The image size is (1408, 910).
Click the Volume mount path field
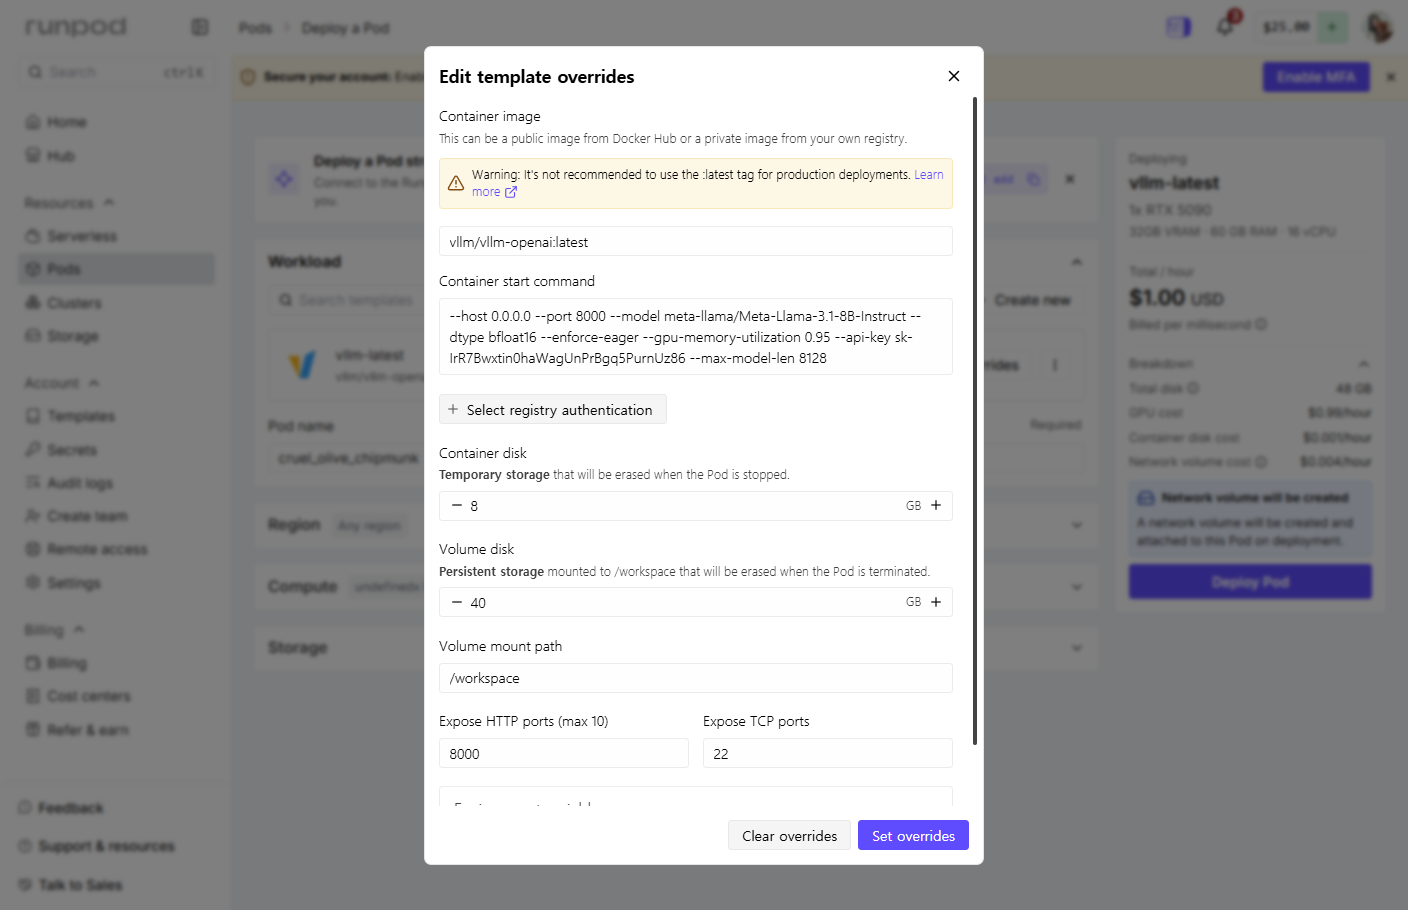(696, 678)
